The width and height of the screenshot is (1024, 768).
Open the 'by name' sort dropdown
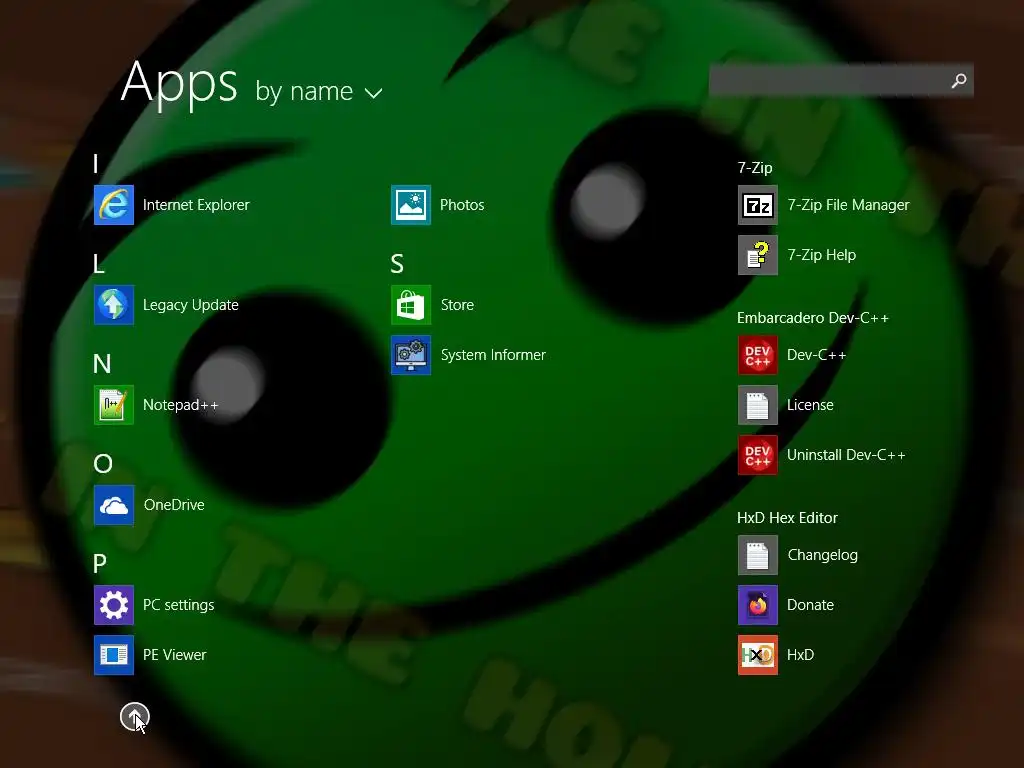point(319,91)
